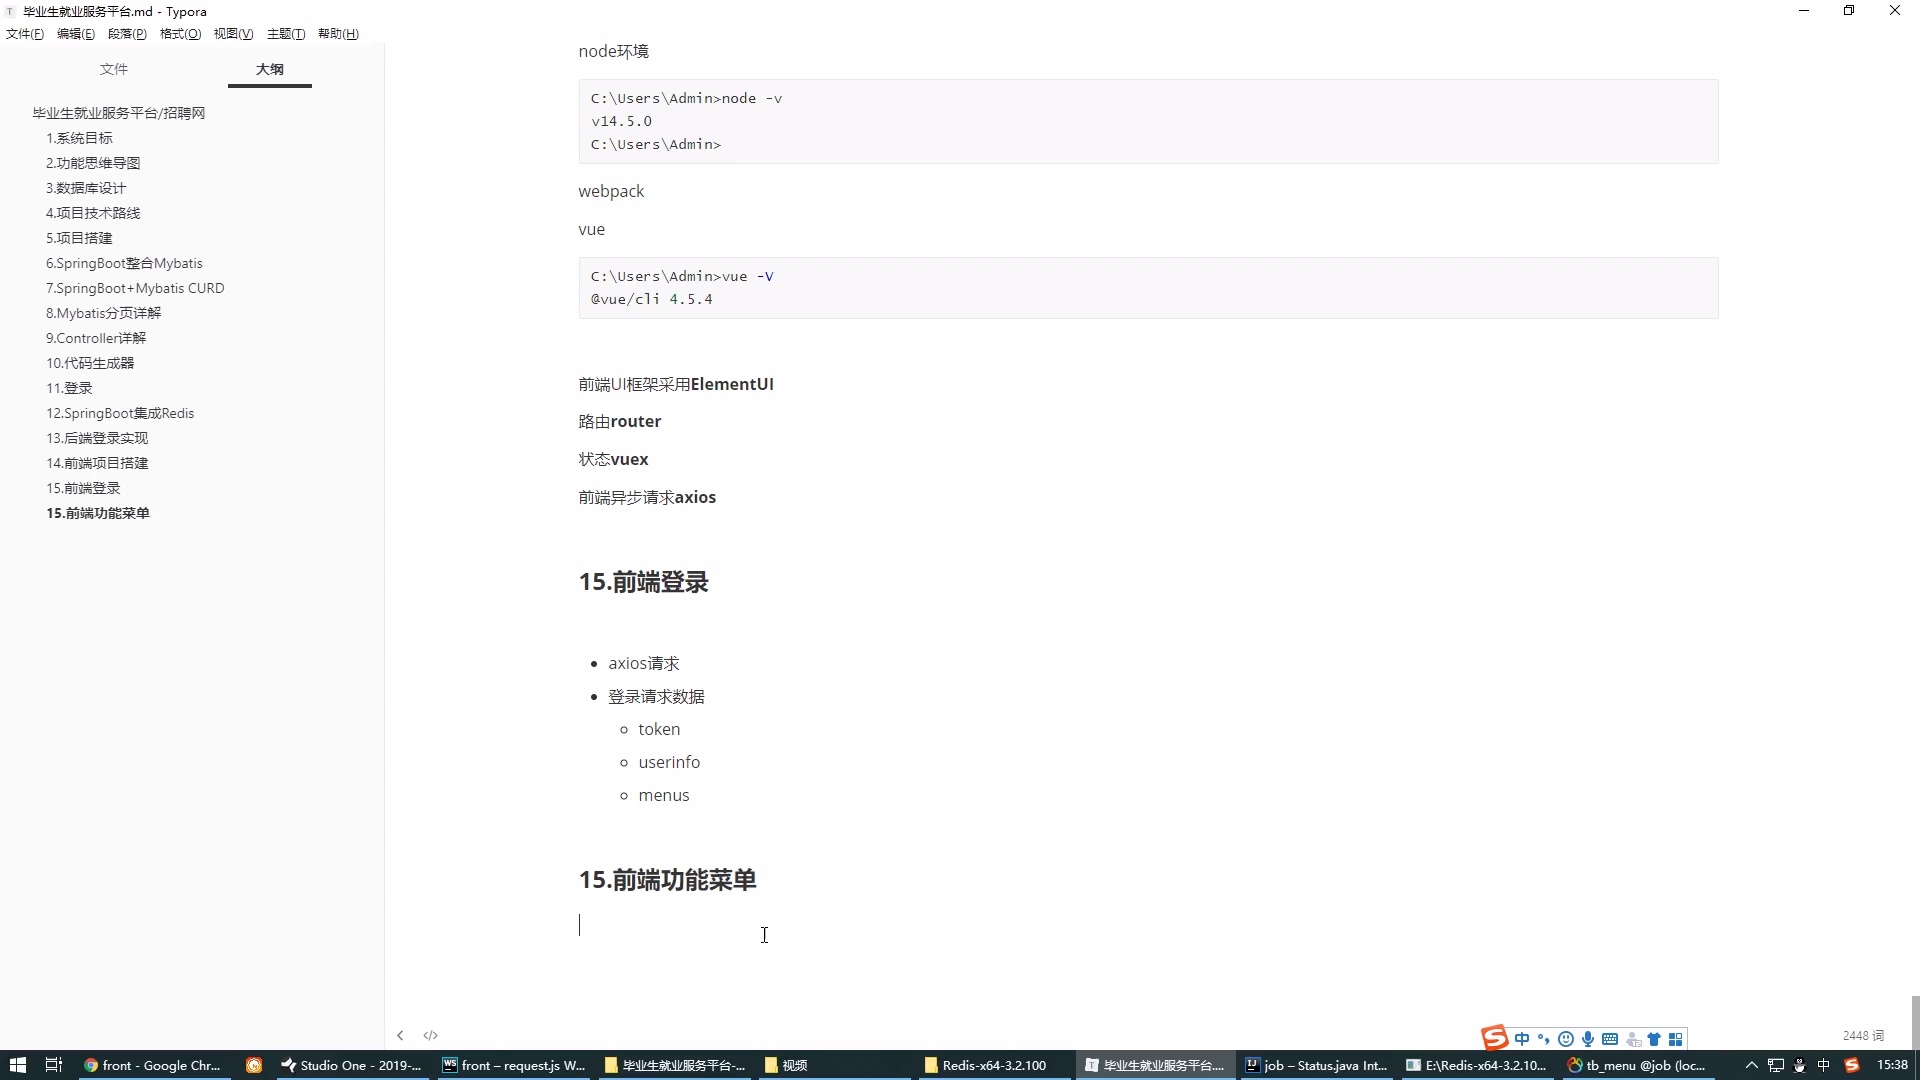Open the Sogou toolbox grid icon
This screenshot has width=1920, height=1080.
point(1678,1040)
